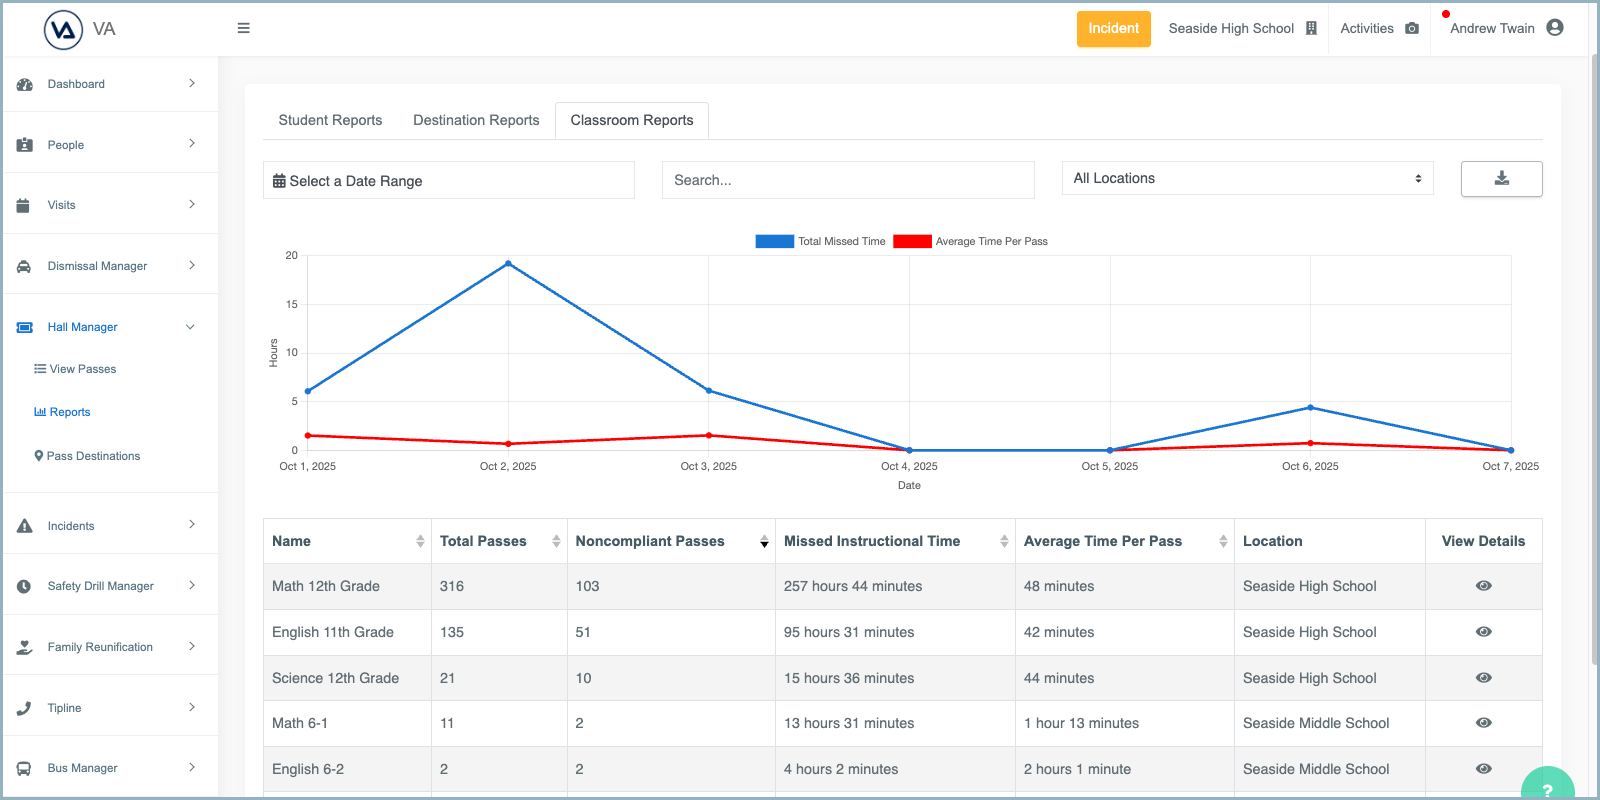
Task: Expand the People menu chevron
Action: coord(192,144)
